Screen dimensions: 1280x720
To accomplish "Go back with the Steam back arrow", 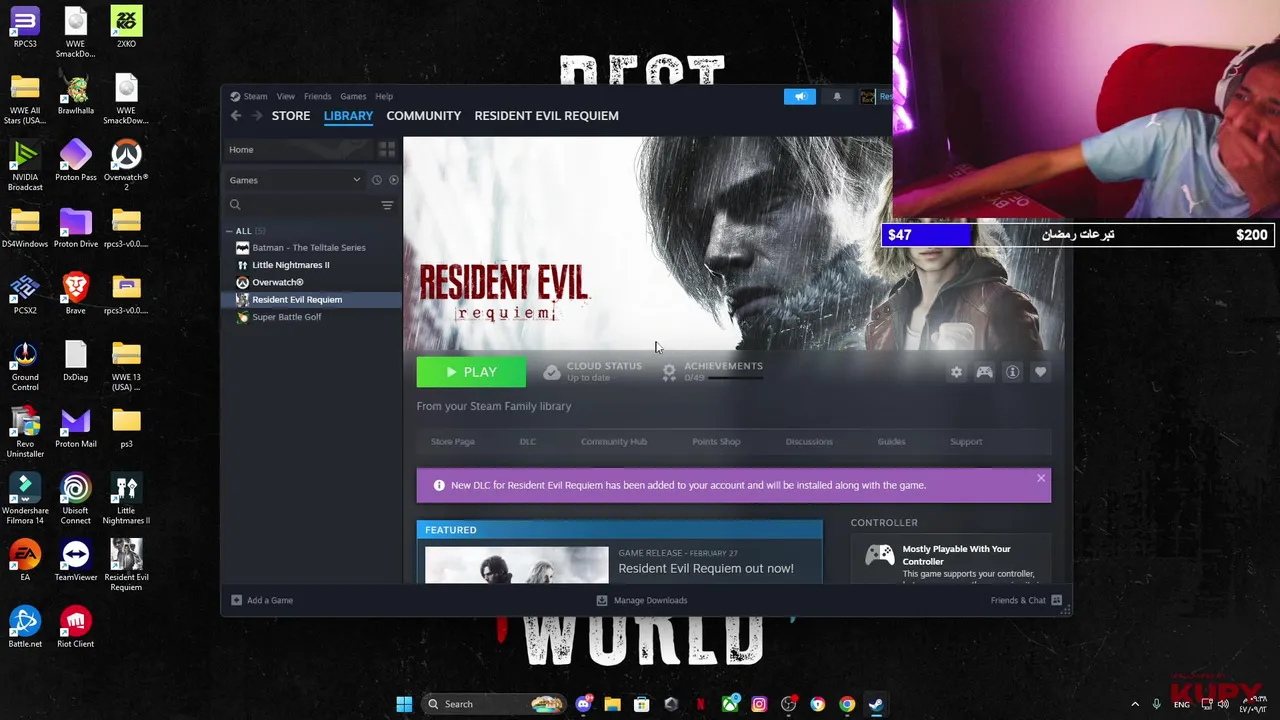I will pyautogui.click(x=236, y=116).
